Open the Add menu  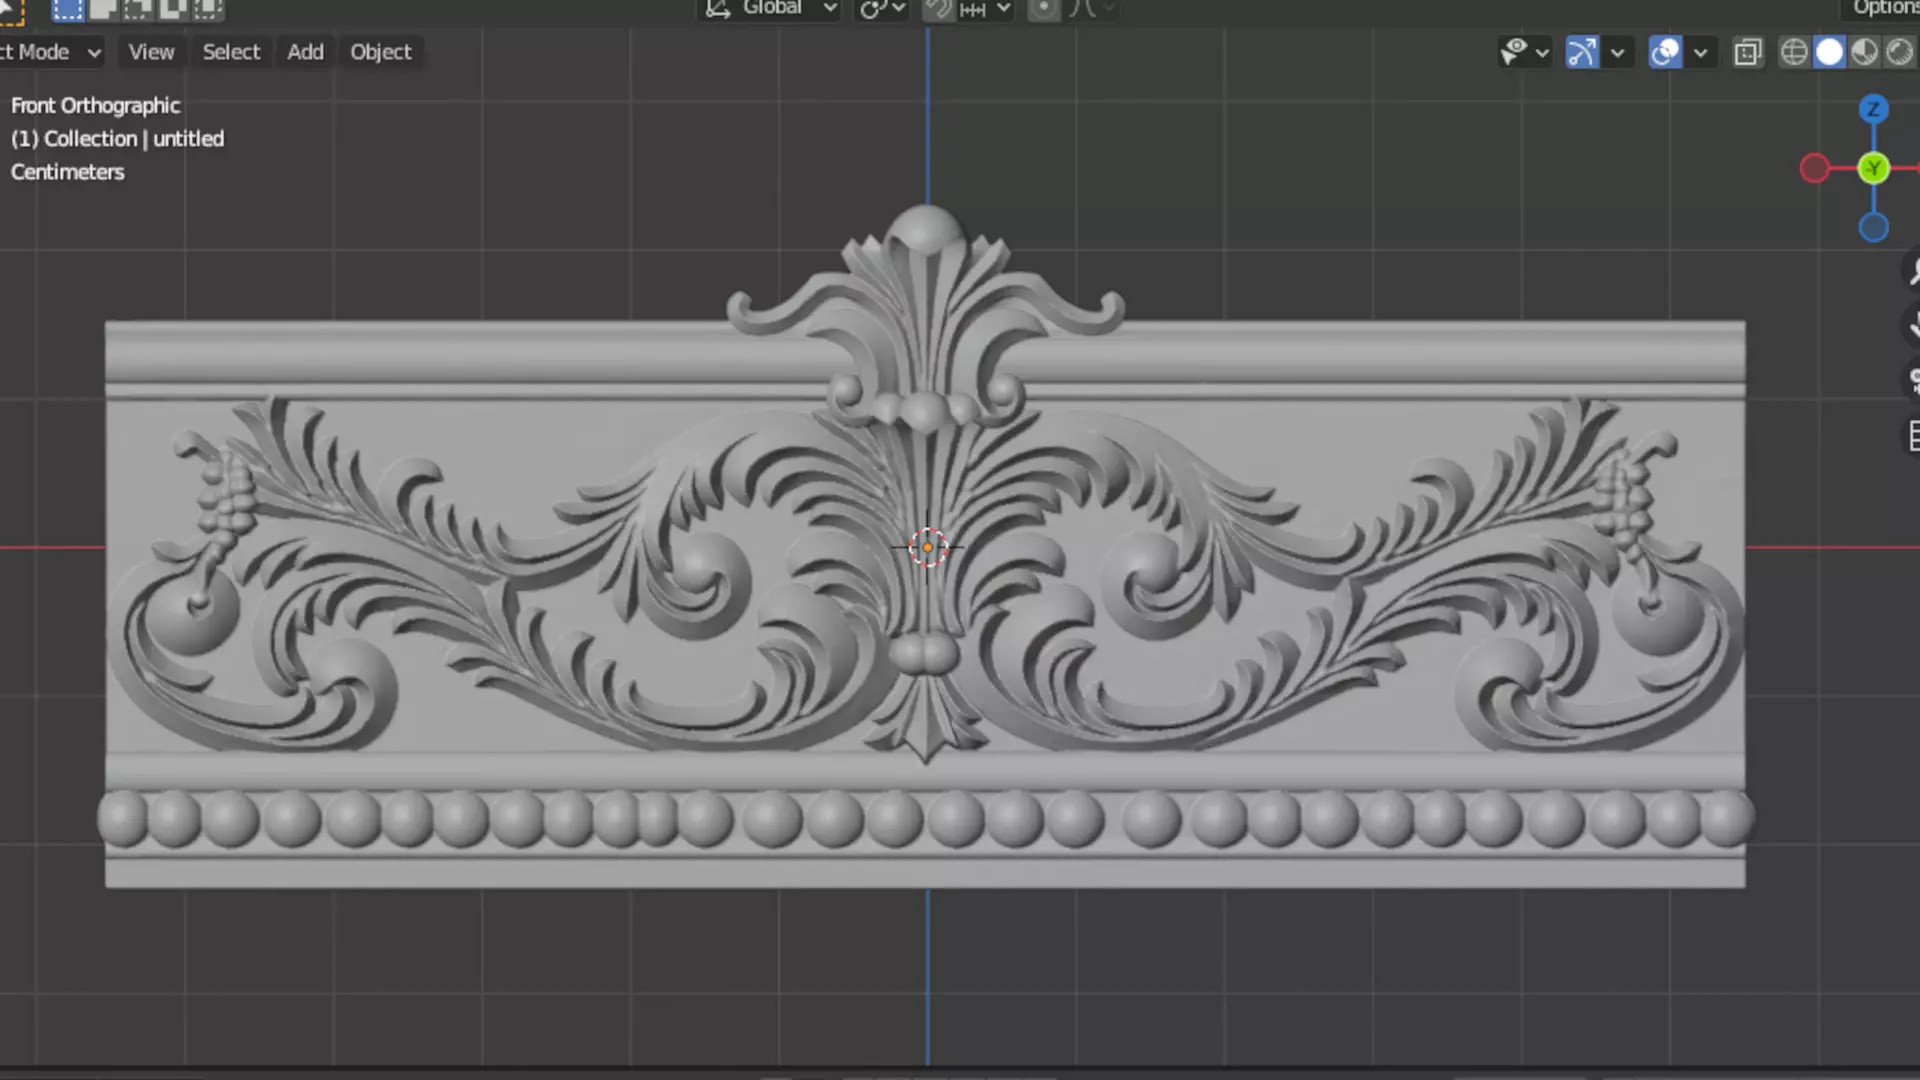305,52
